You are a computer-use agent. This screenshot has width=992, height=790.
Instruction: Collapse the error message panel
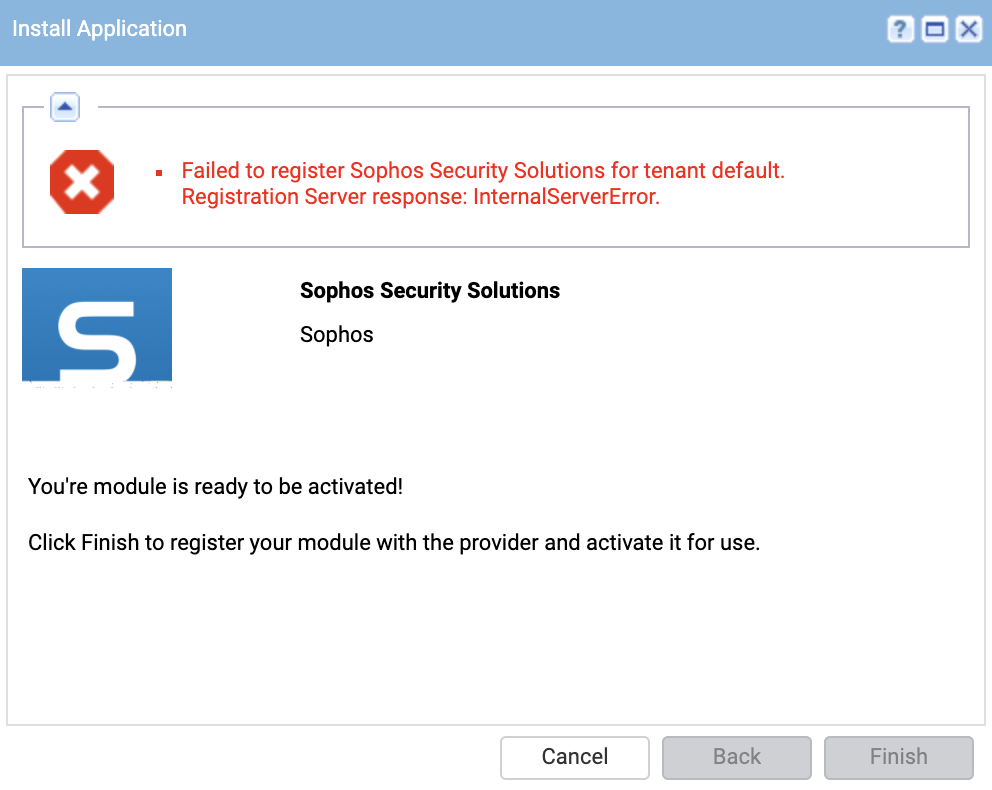point(65,107)
